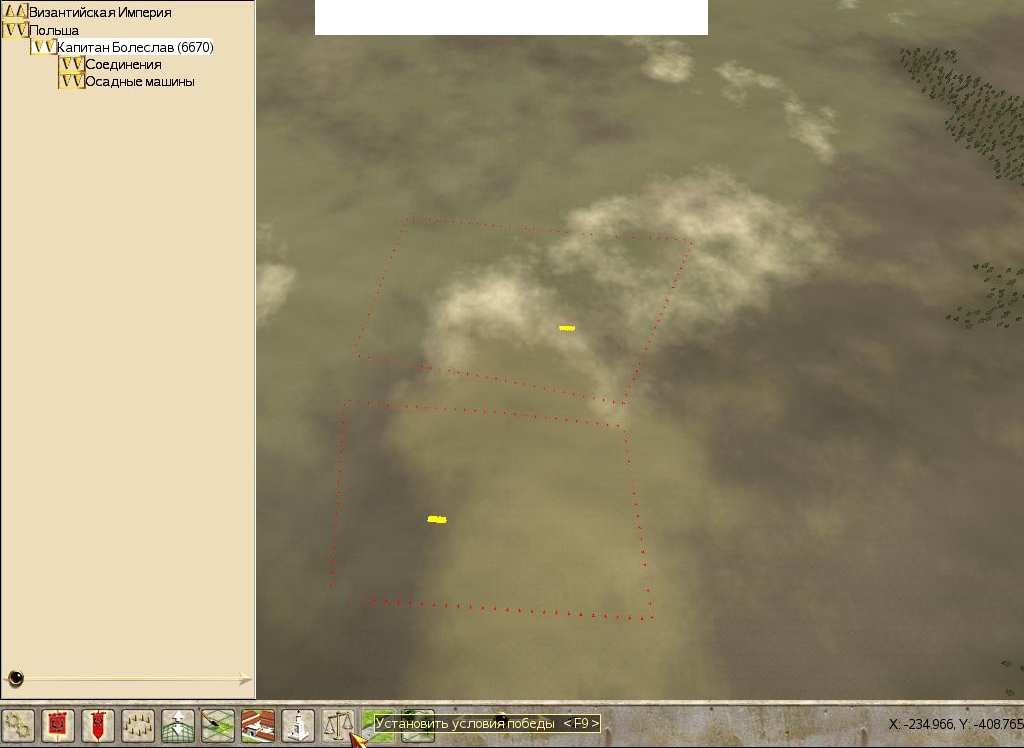Select the red banner icon with pointed shield

[x=98, y=724]
